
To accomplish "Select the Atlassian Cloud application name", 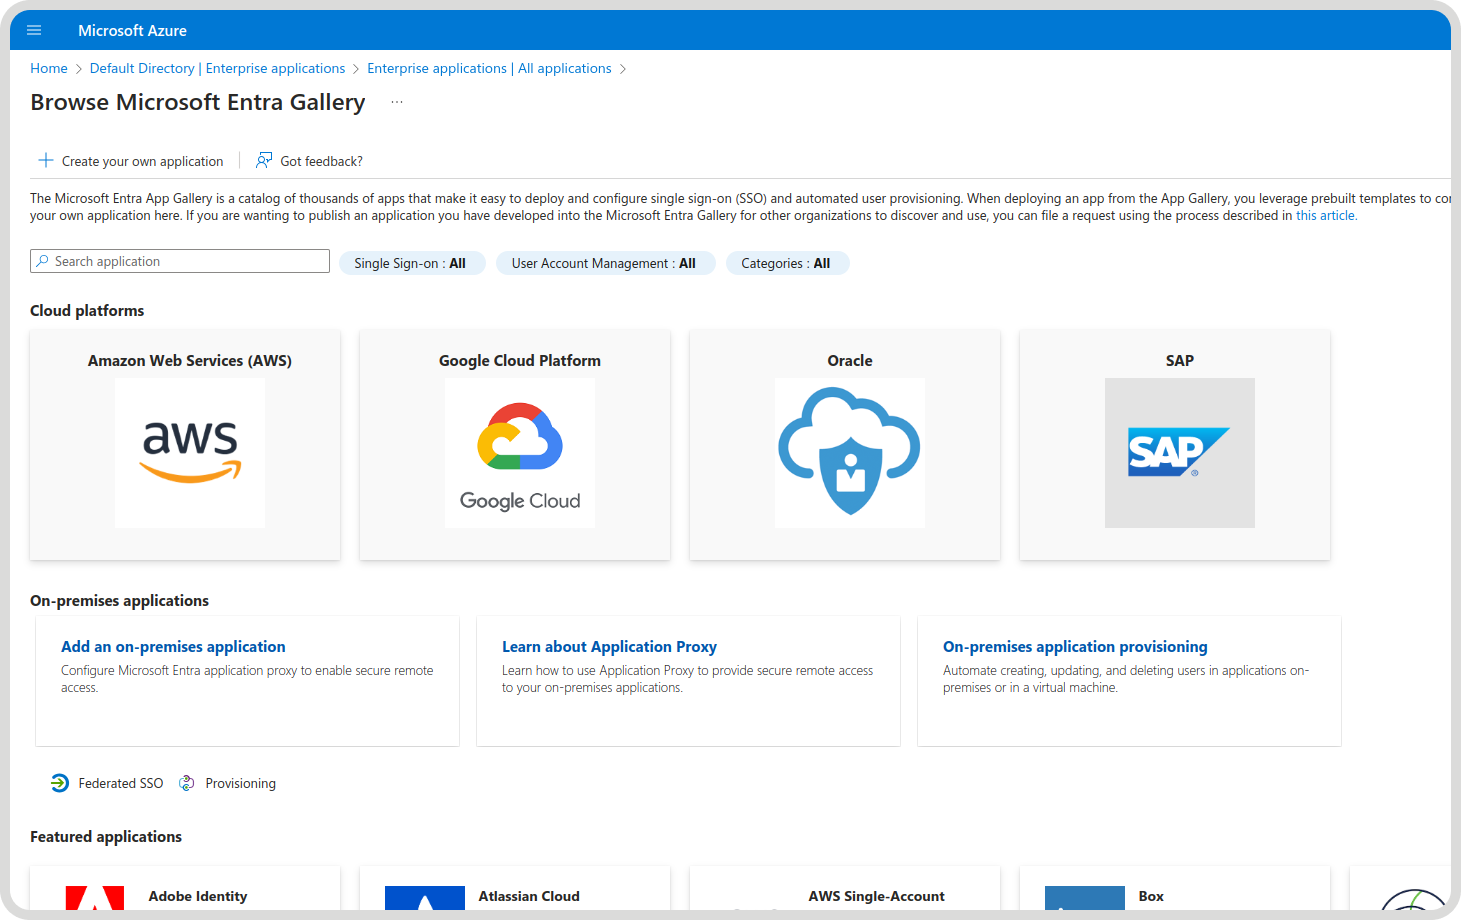I will coord(529,896).
